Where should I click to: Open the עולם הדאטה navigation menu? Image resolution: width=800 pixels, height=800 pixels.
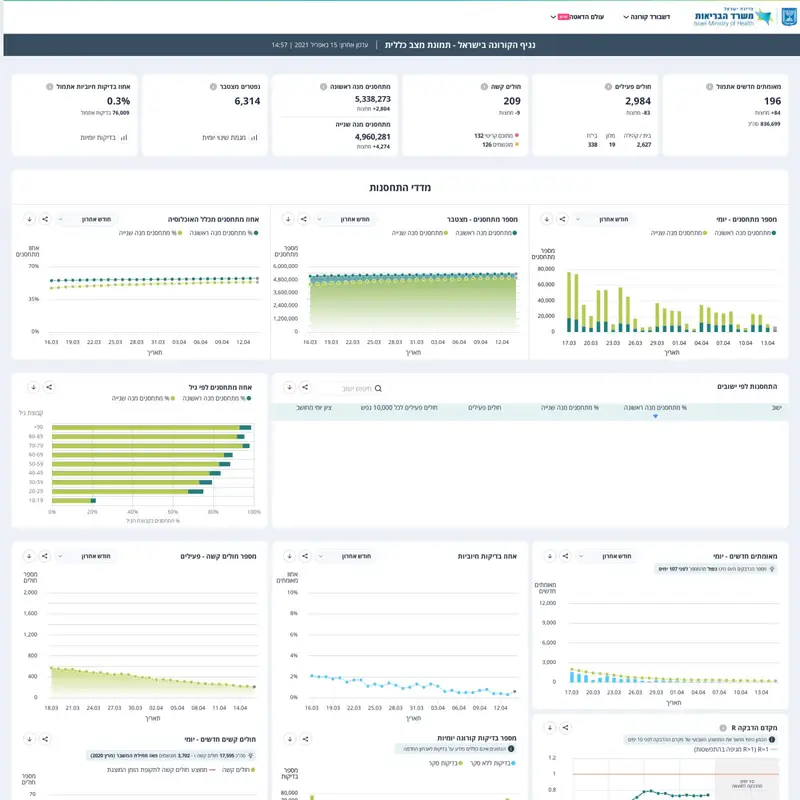577,17
